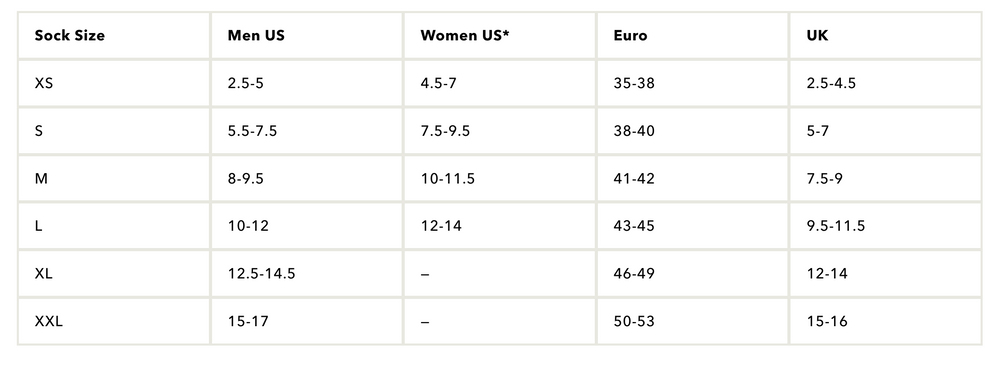Click the XXL sock size cell
Image resolution: width=1000 pixels, height=365 pixels.
114,322
